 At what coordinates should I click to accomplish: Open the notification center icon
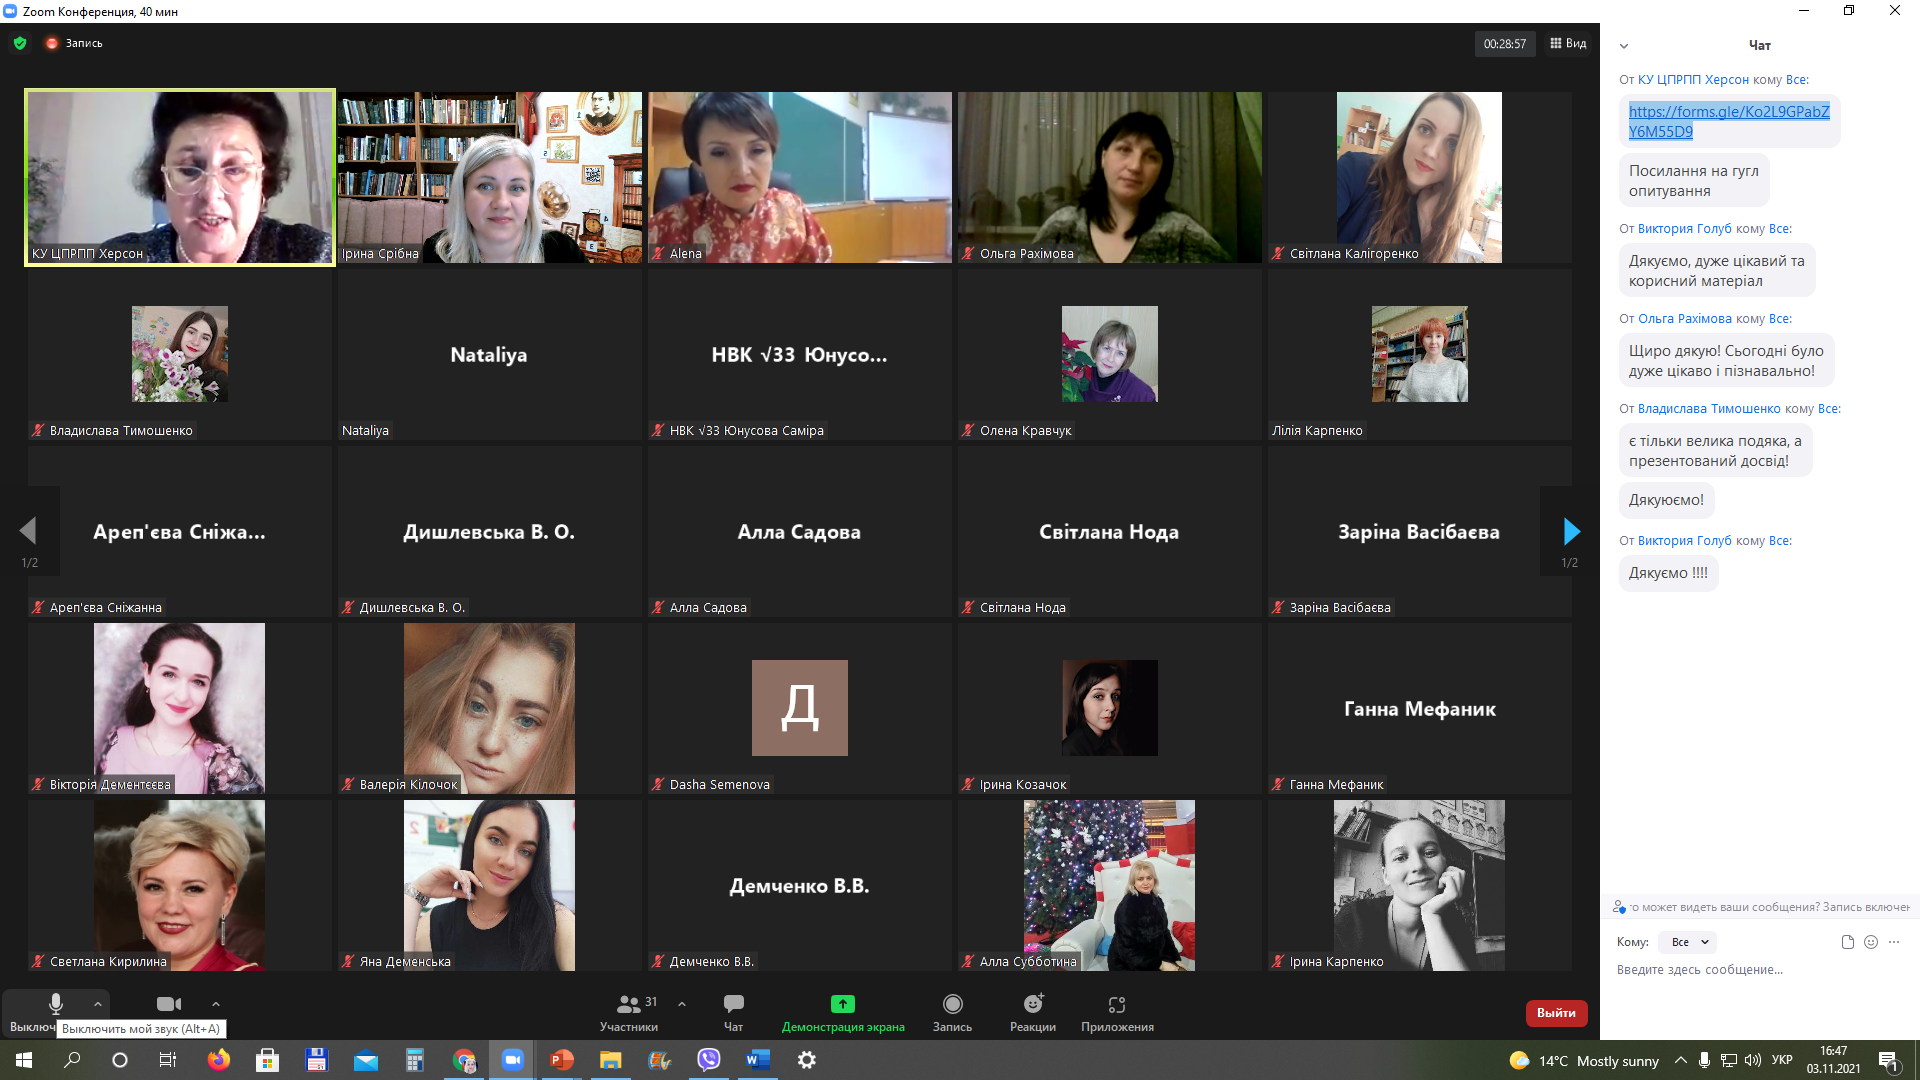pyautogui.click(x=1889, y=1060)
